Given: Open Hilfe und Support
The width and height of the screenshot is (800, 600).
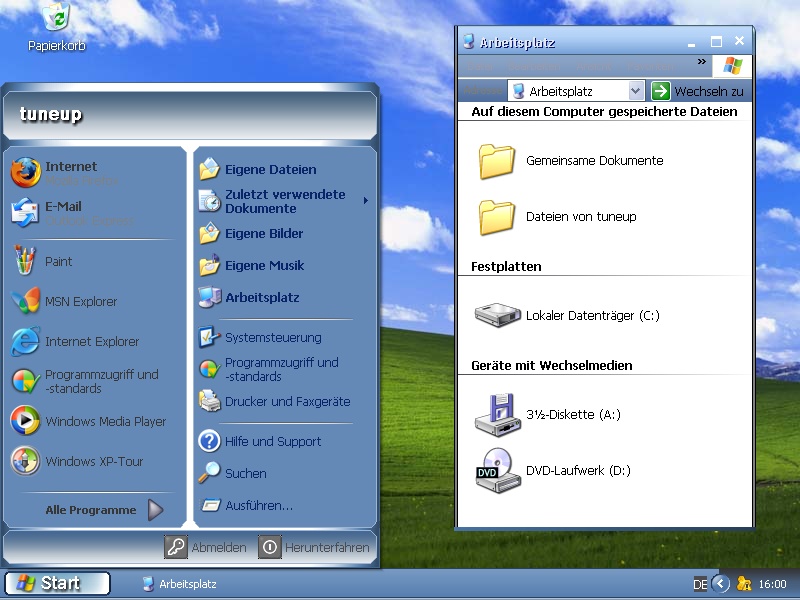Looking at the screenshot, I should pyautogui.click(x=284, y=441).
